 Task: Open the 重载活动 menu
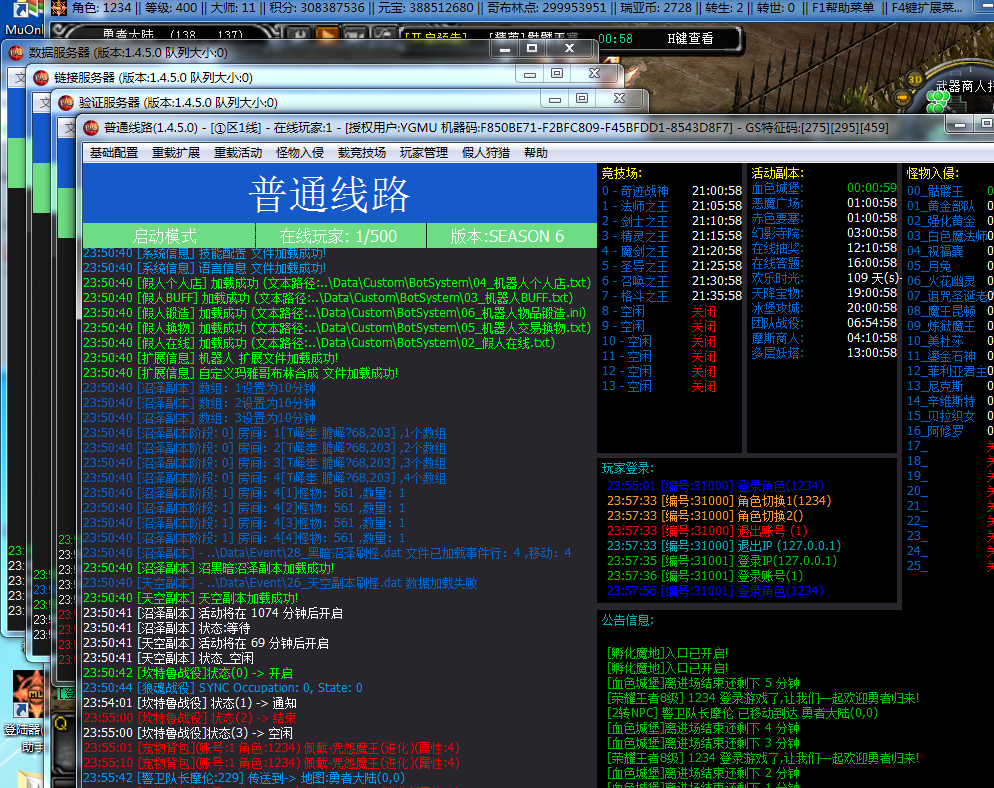click(238, 153)
